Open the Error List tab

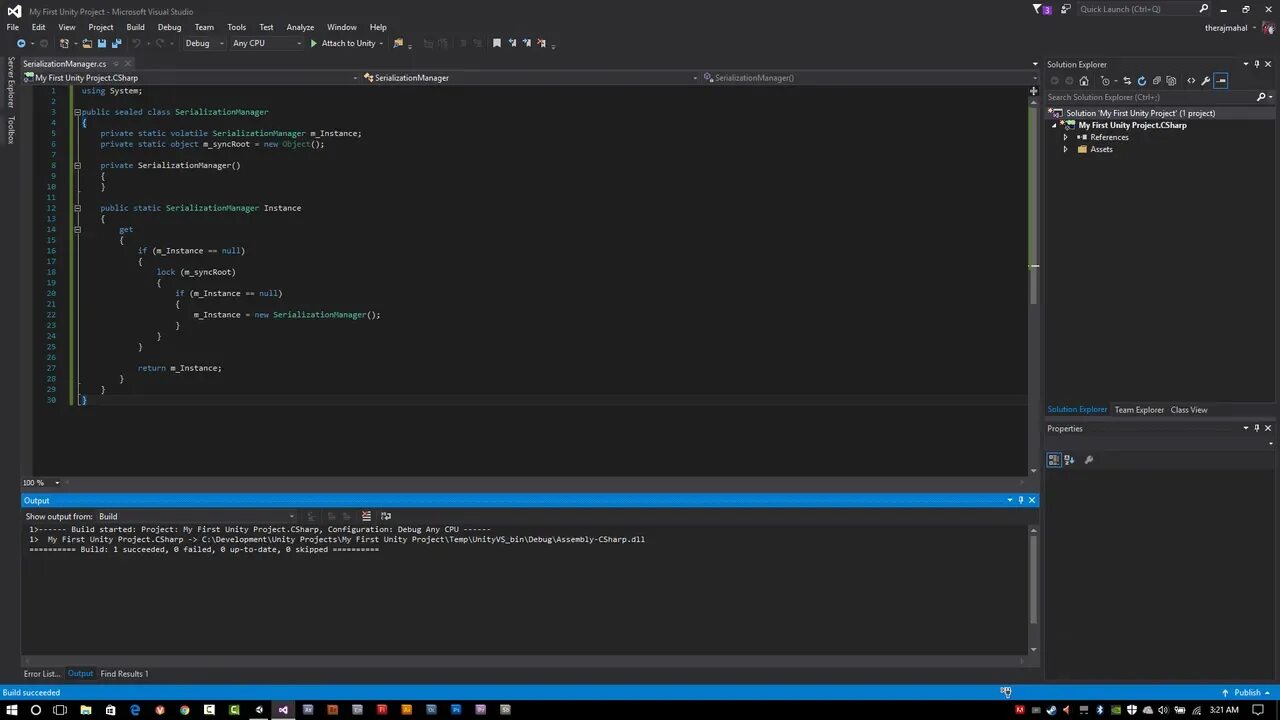coord(42,674)
